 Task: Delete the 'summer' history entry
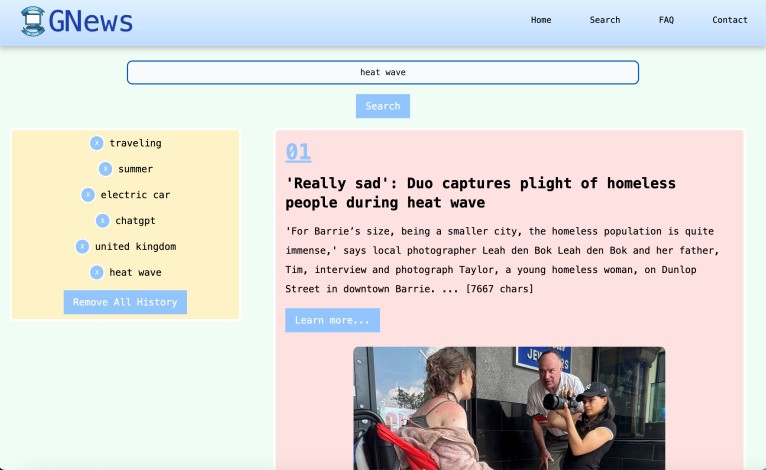point(105,169)
